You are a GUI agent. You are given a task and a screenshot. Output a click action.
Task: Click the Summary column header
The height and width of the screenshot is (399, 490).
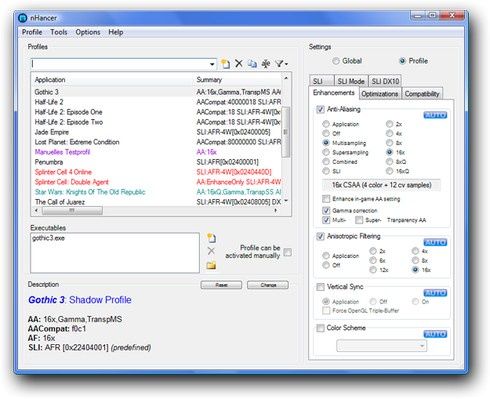[x=238, y=80]
